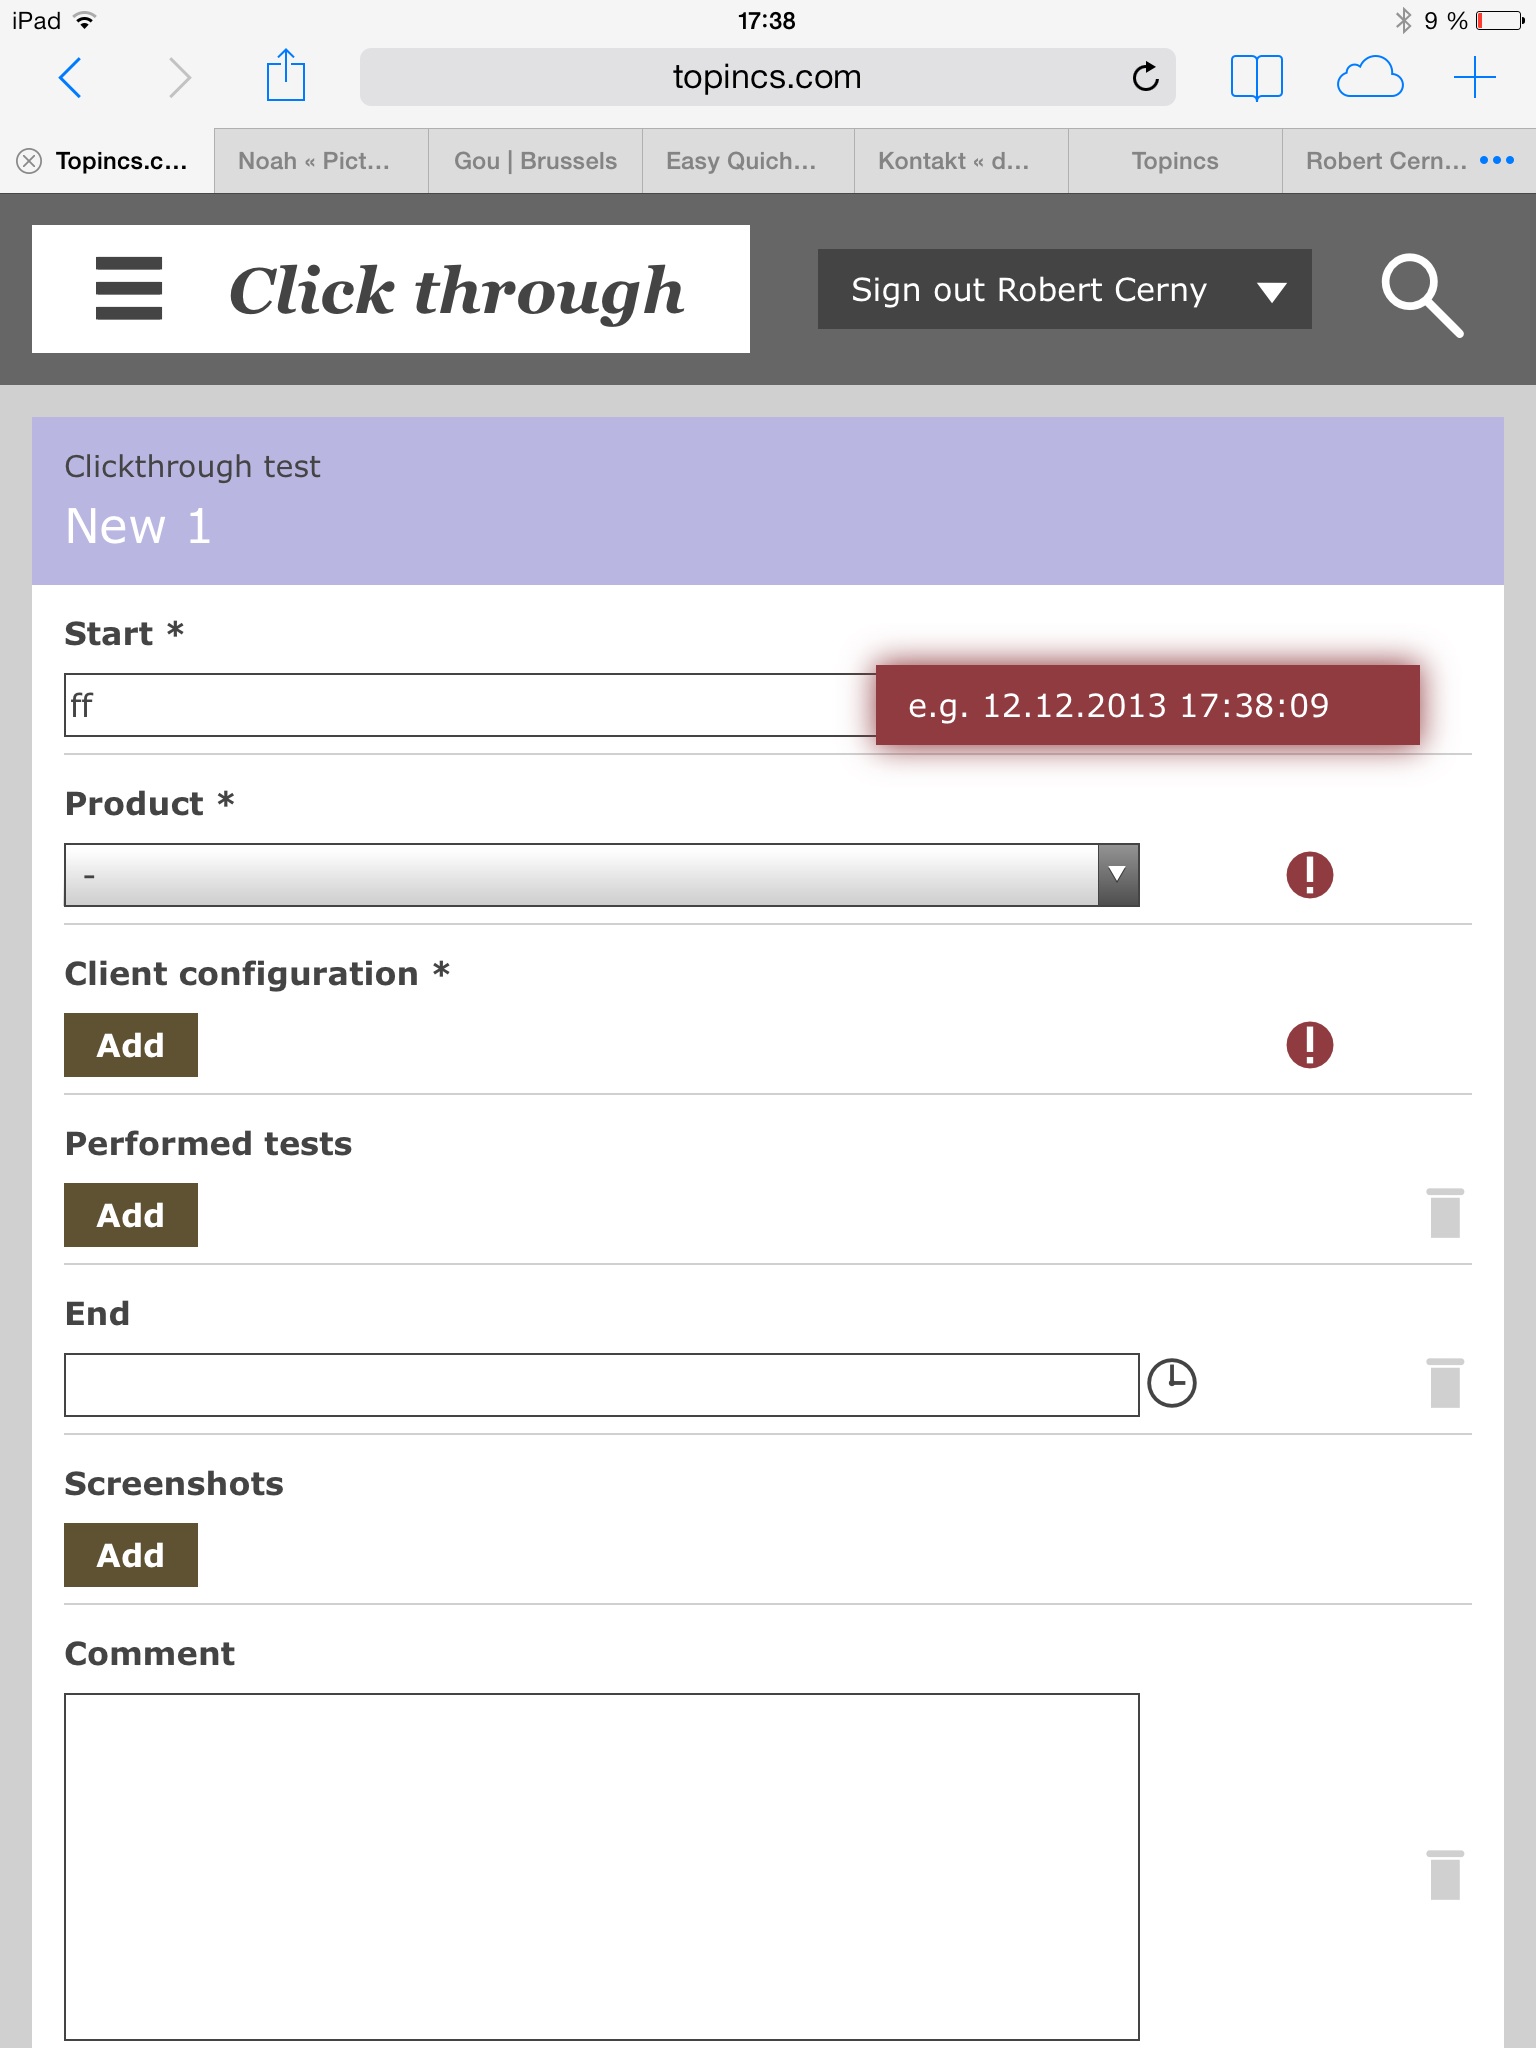Tap Safari's share icon
This screenshot has height=2048, width=1536.
click(x=285, y=76)
